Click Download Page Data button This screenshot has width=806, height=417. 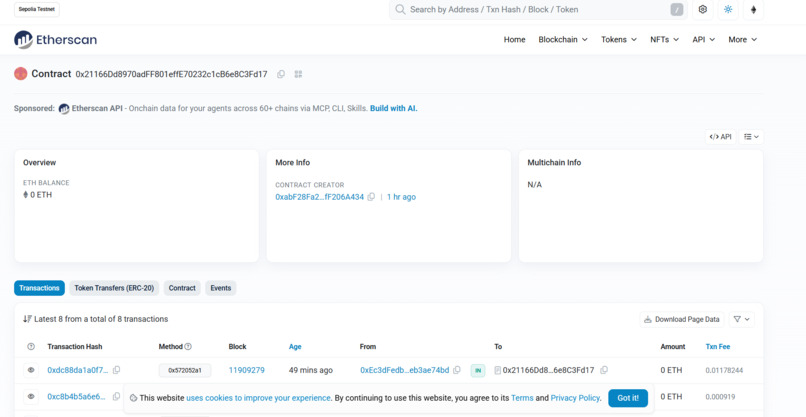pos(682,319)
